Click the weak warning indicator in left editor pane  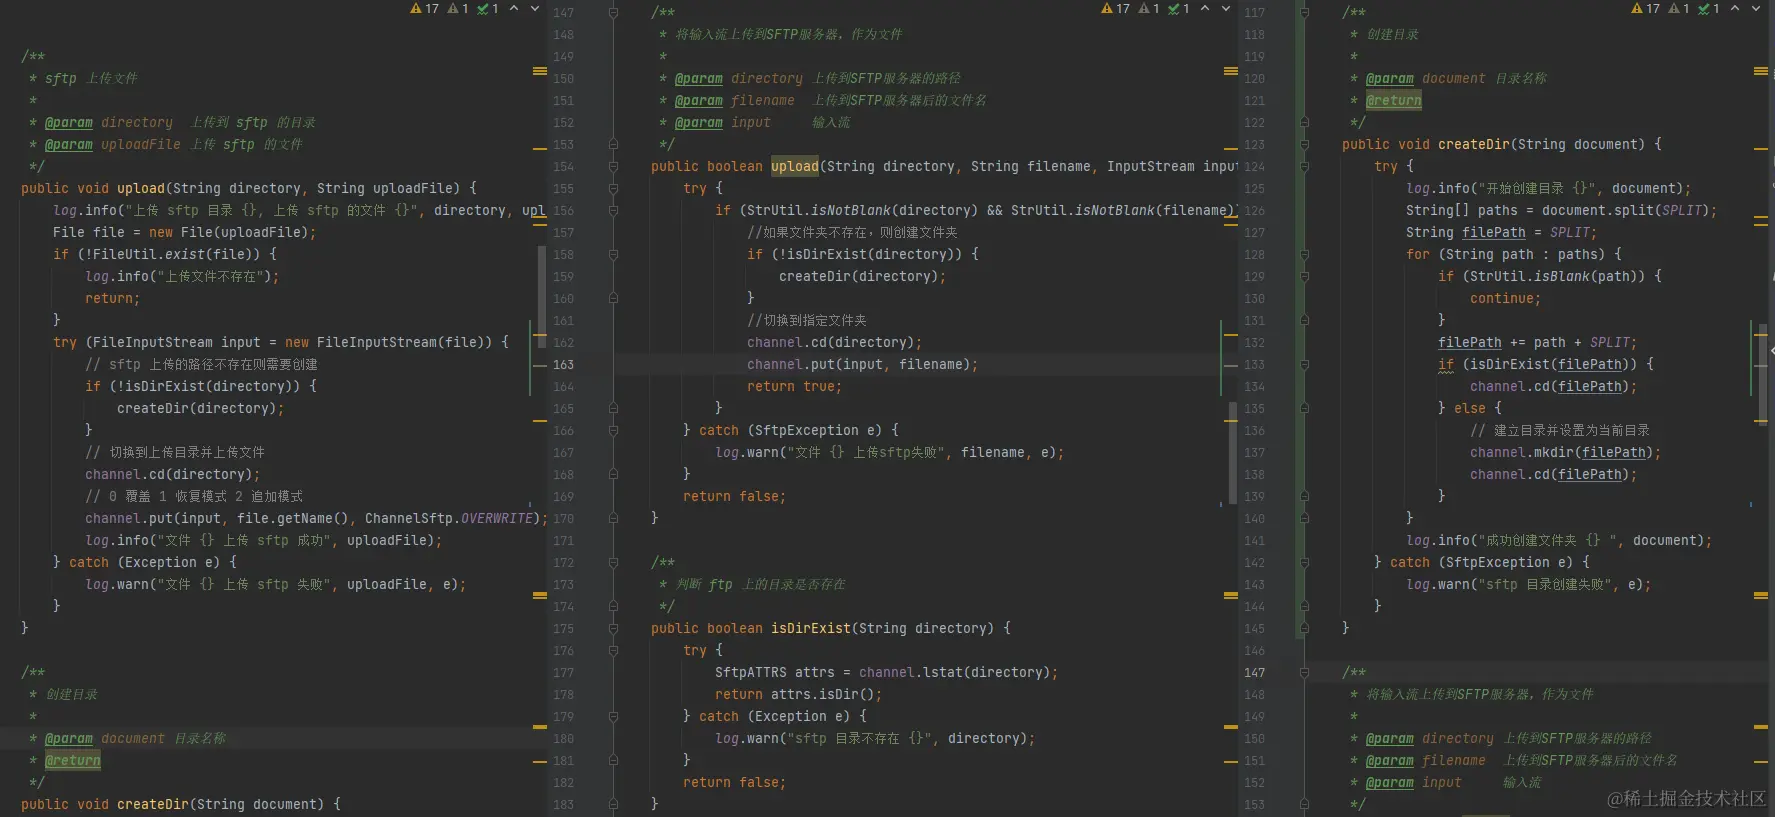pyautogui.click(x=458, y=8)
